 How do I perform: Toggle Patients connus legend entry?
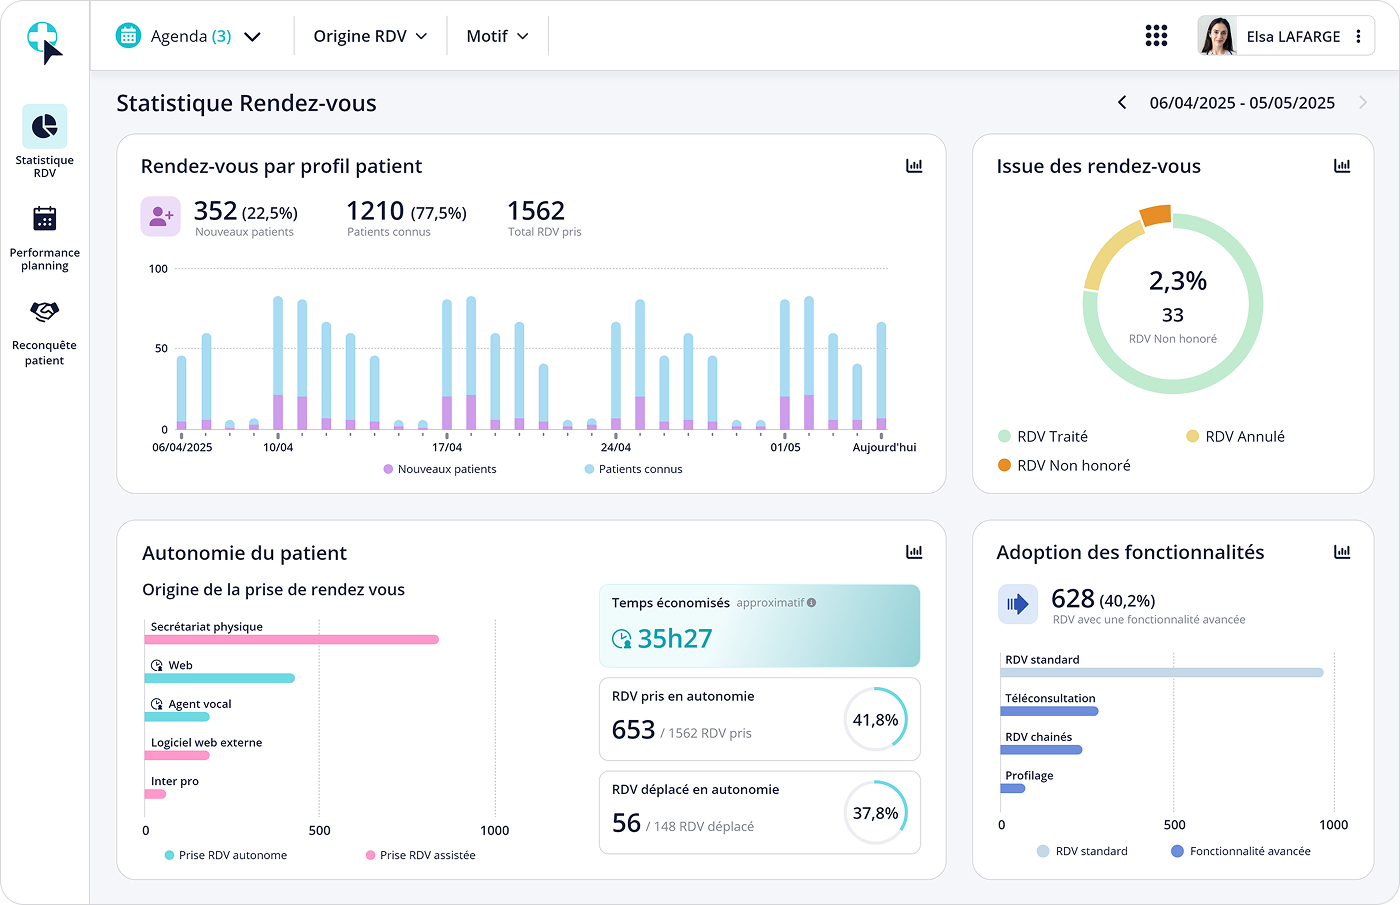tap(633, 469)
